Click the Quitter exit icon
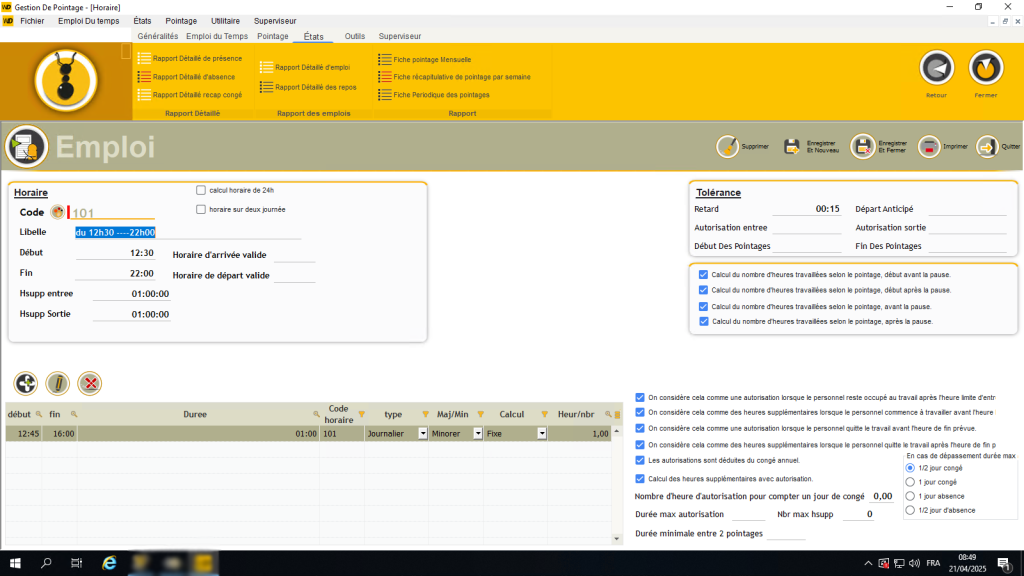Viewport: 1024px width, 576px height. coord(987,146)
